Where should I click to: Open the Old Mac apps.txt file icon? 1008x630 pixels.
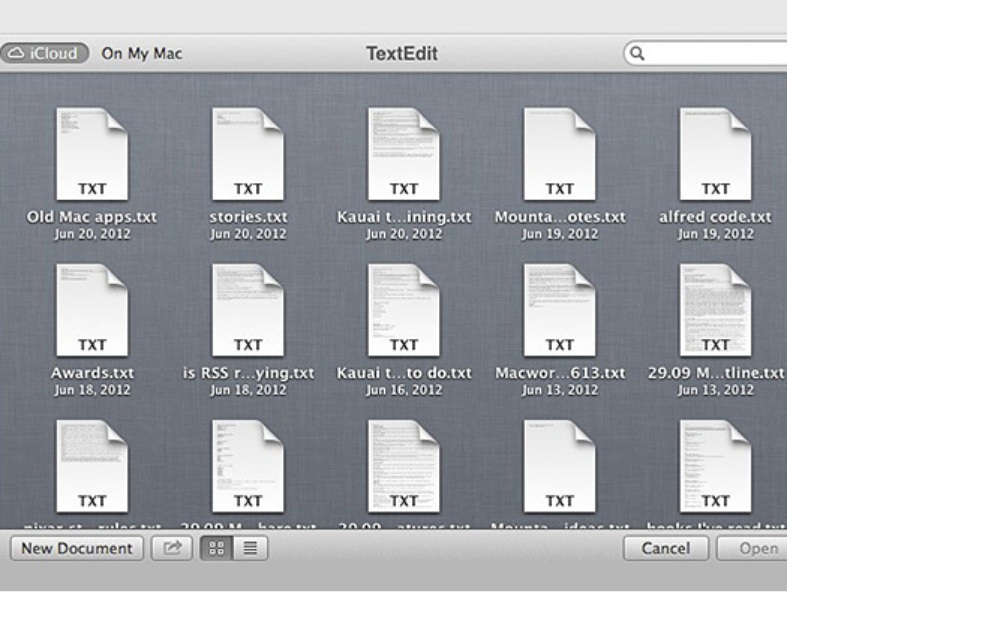tap(91, 155)
